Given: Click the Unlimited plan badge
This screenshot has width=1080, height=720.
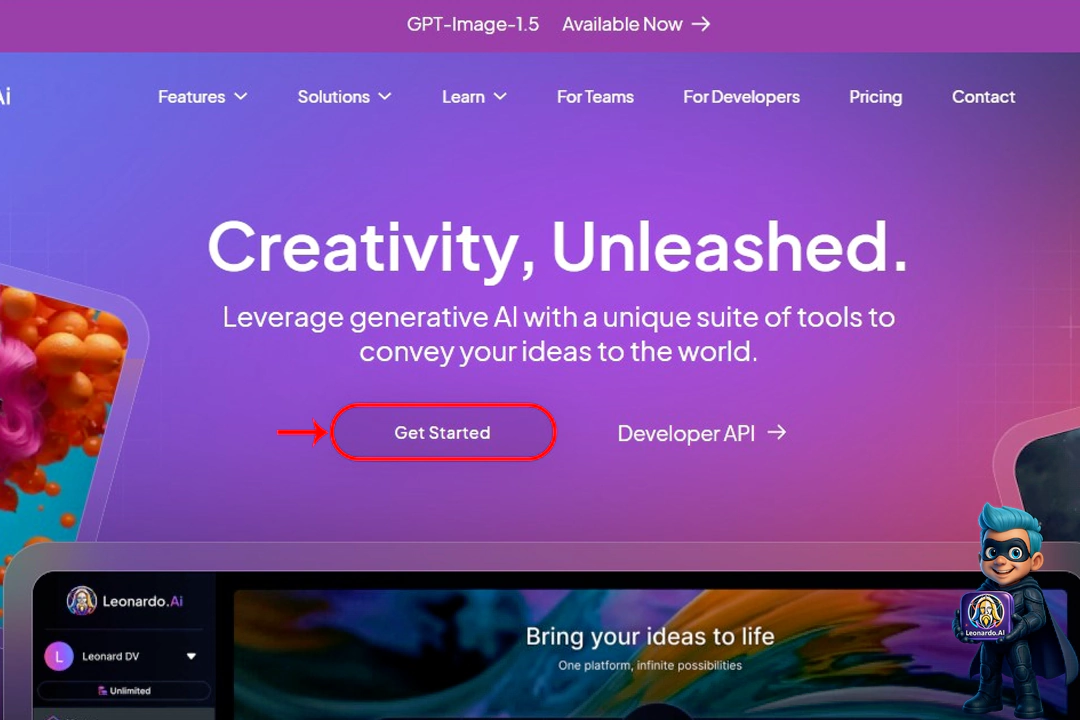Looking at the screenshot, I should (x=124, y=690).
